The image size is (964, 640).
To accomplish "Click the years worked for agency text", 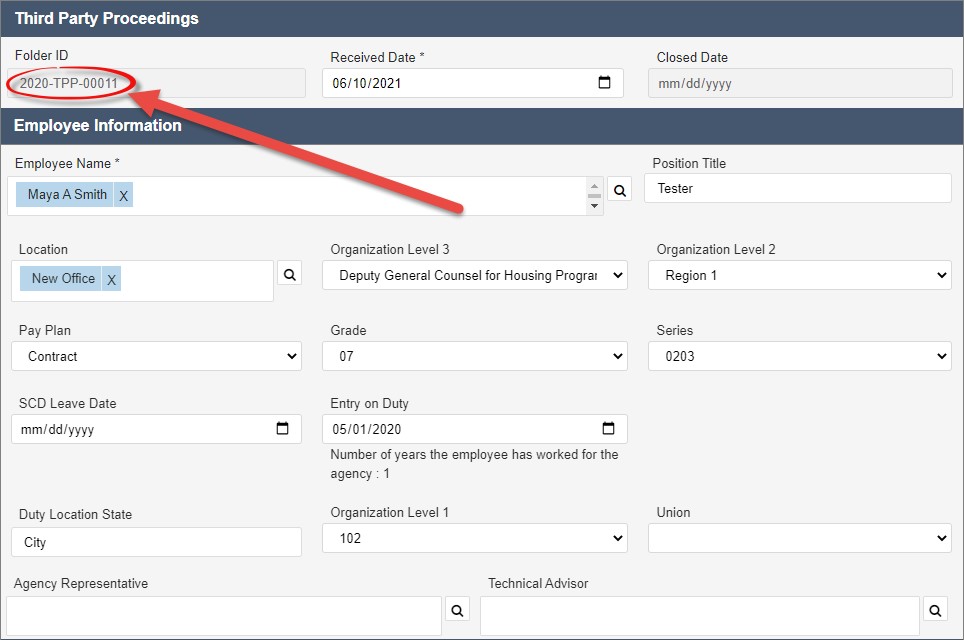I will [474, 464].
